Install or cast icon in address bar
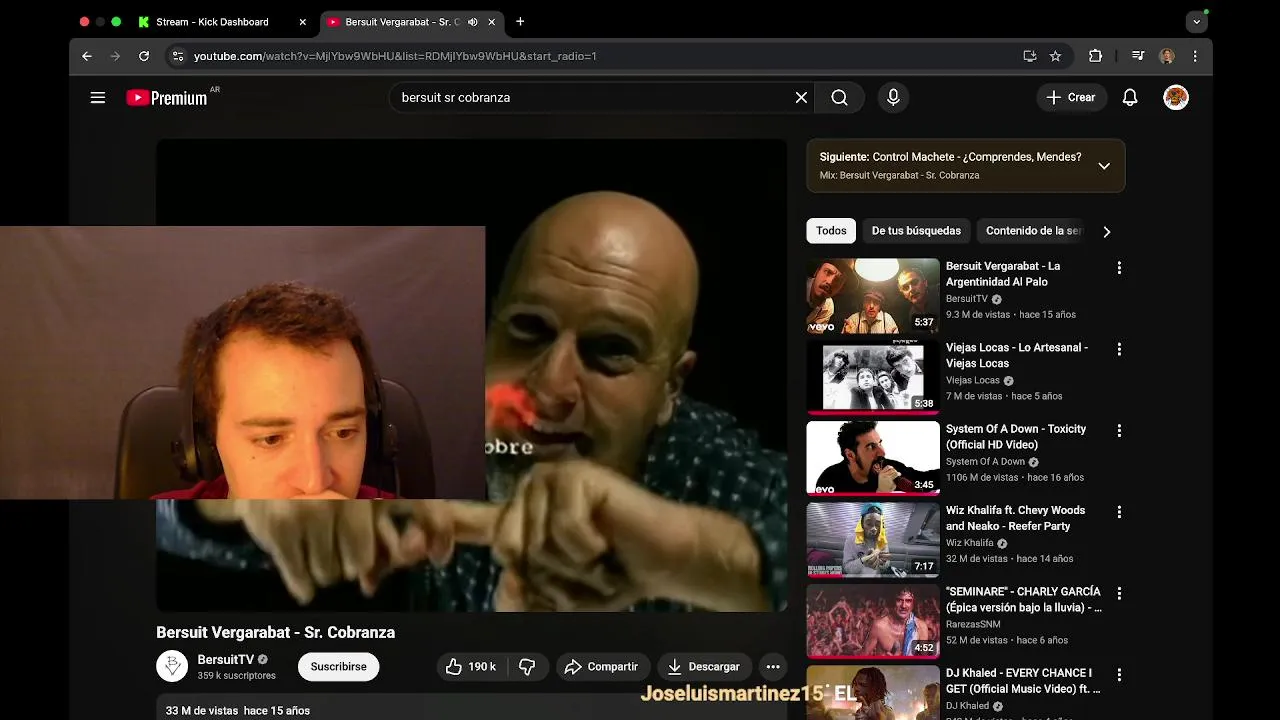1280x720 pixels. click(x=1030, y=56)
